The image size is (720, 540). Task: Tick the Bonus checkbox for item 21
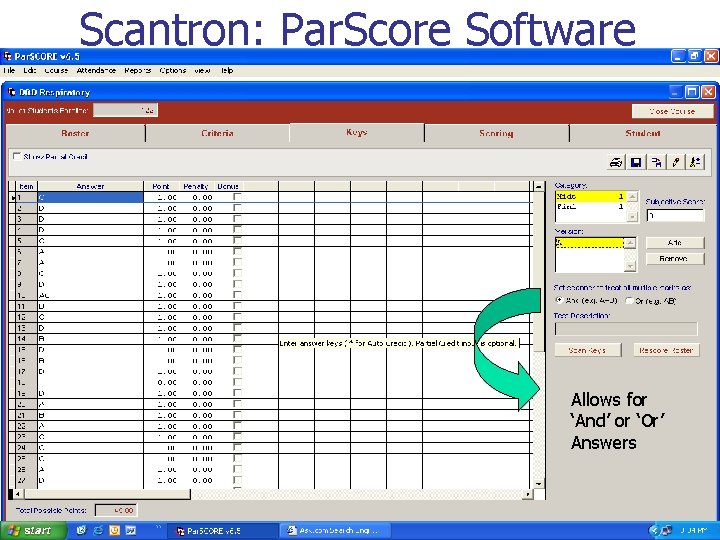click(237, 415)
